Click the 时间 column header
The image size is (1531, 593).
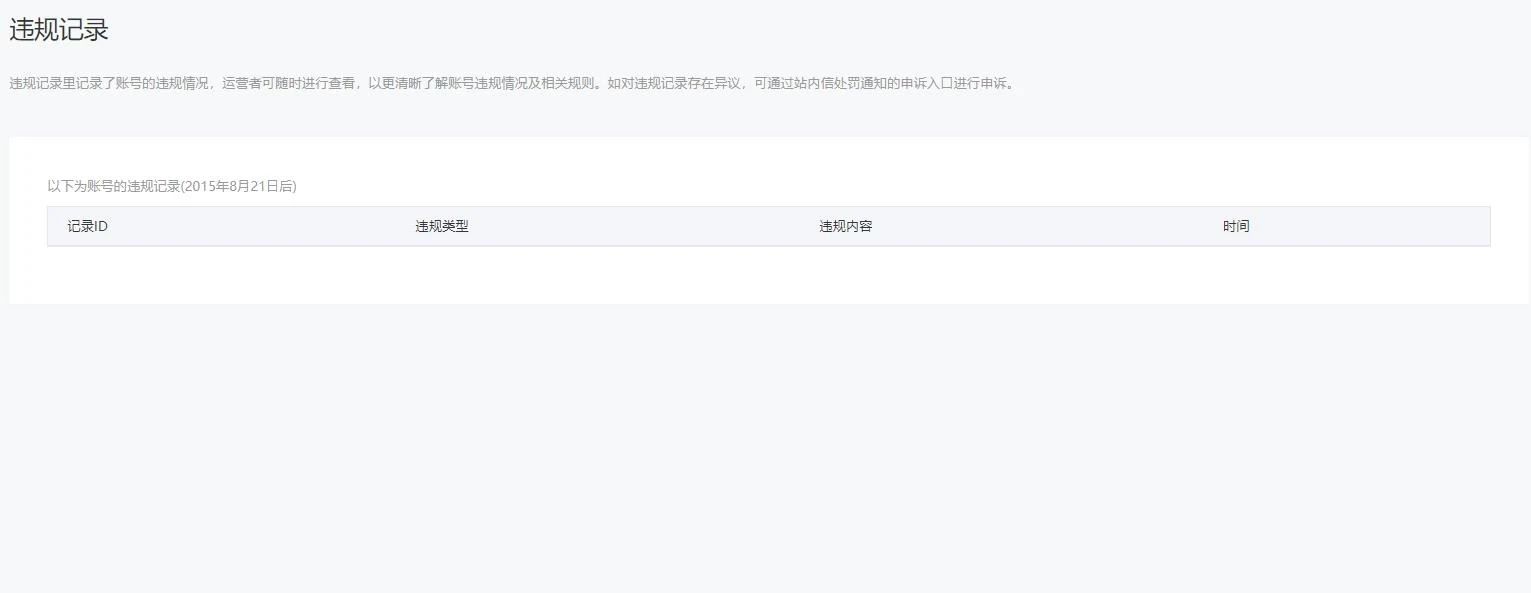[x=1236, y=226]
